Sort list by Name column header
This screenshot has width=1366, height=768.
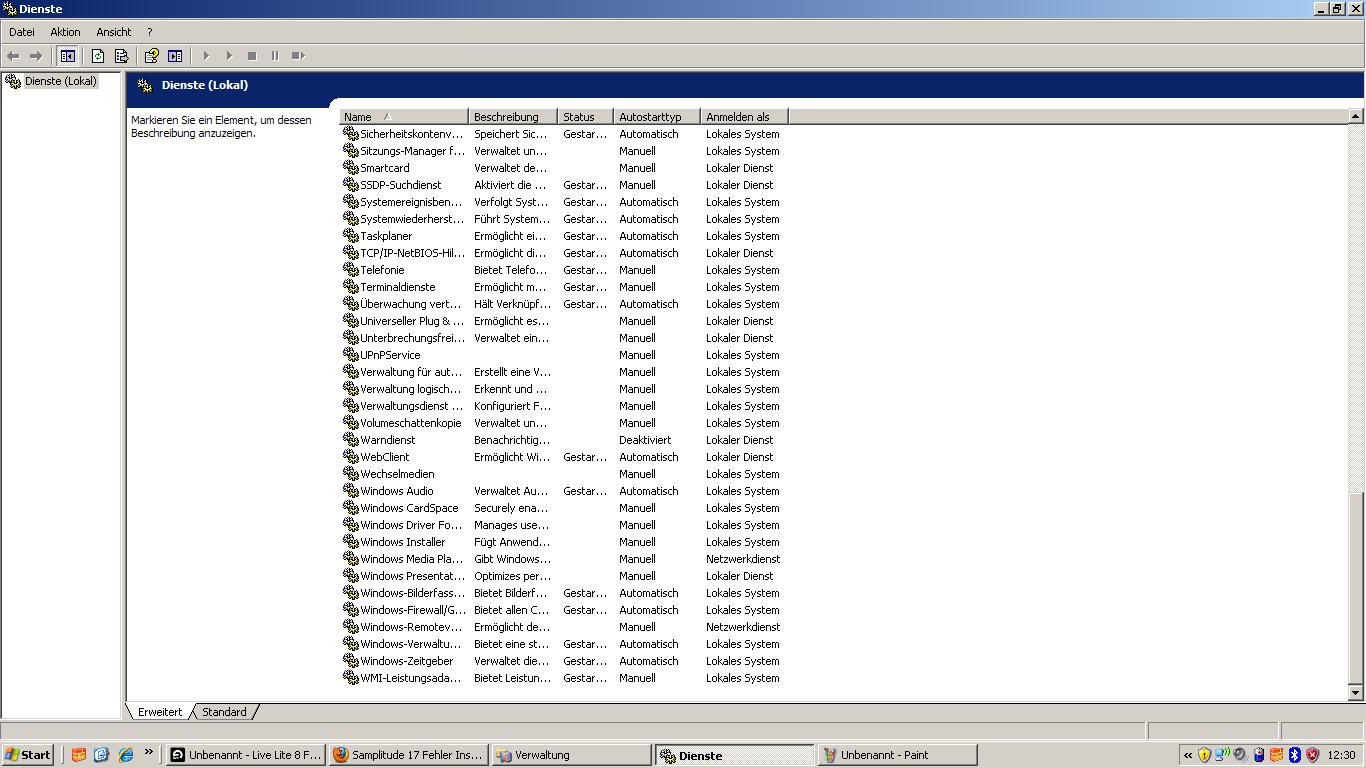pos(404,117)
